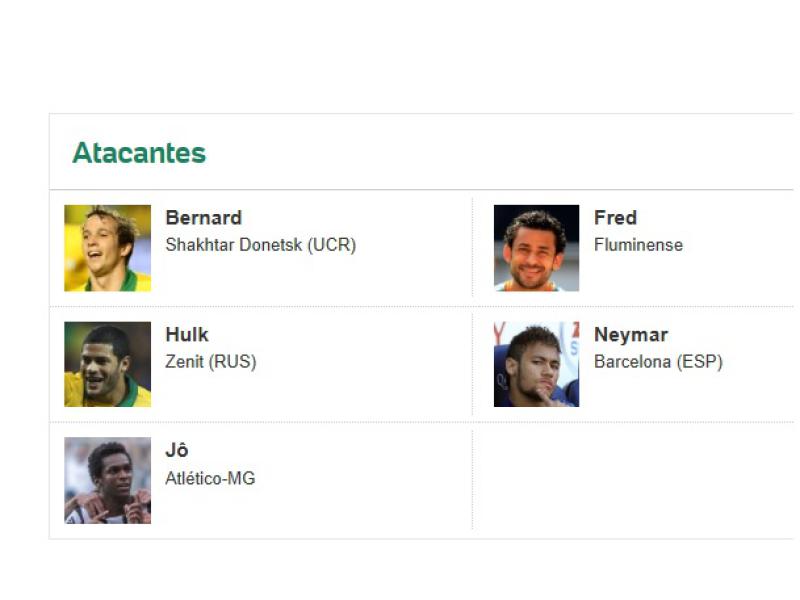800x600 pixels.
Task: Open the Fred name link
Action: coord(615,218)
